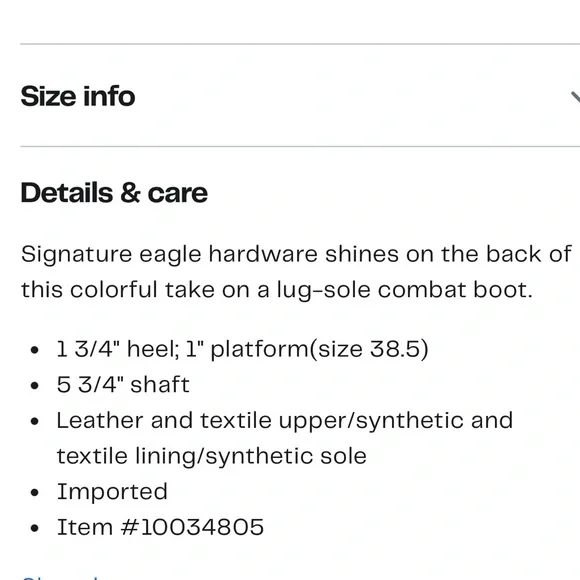
Task: Click the divider line below Size info
Action: tap(300, 146)
